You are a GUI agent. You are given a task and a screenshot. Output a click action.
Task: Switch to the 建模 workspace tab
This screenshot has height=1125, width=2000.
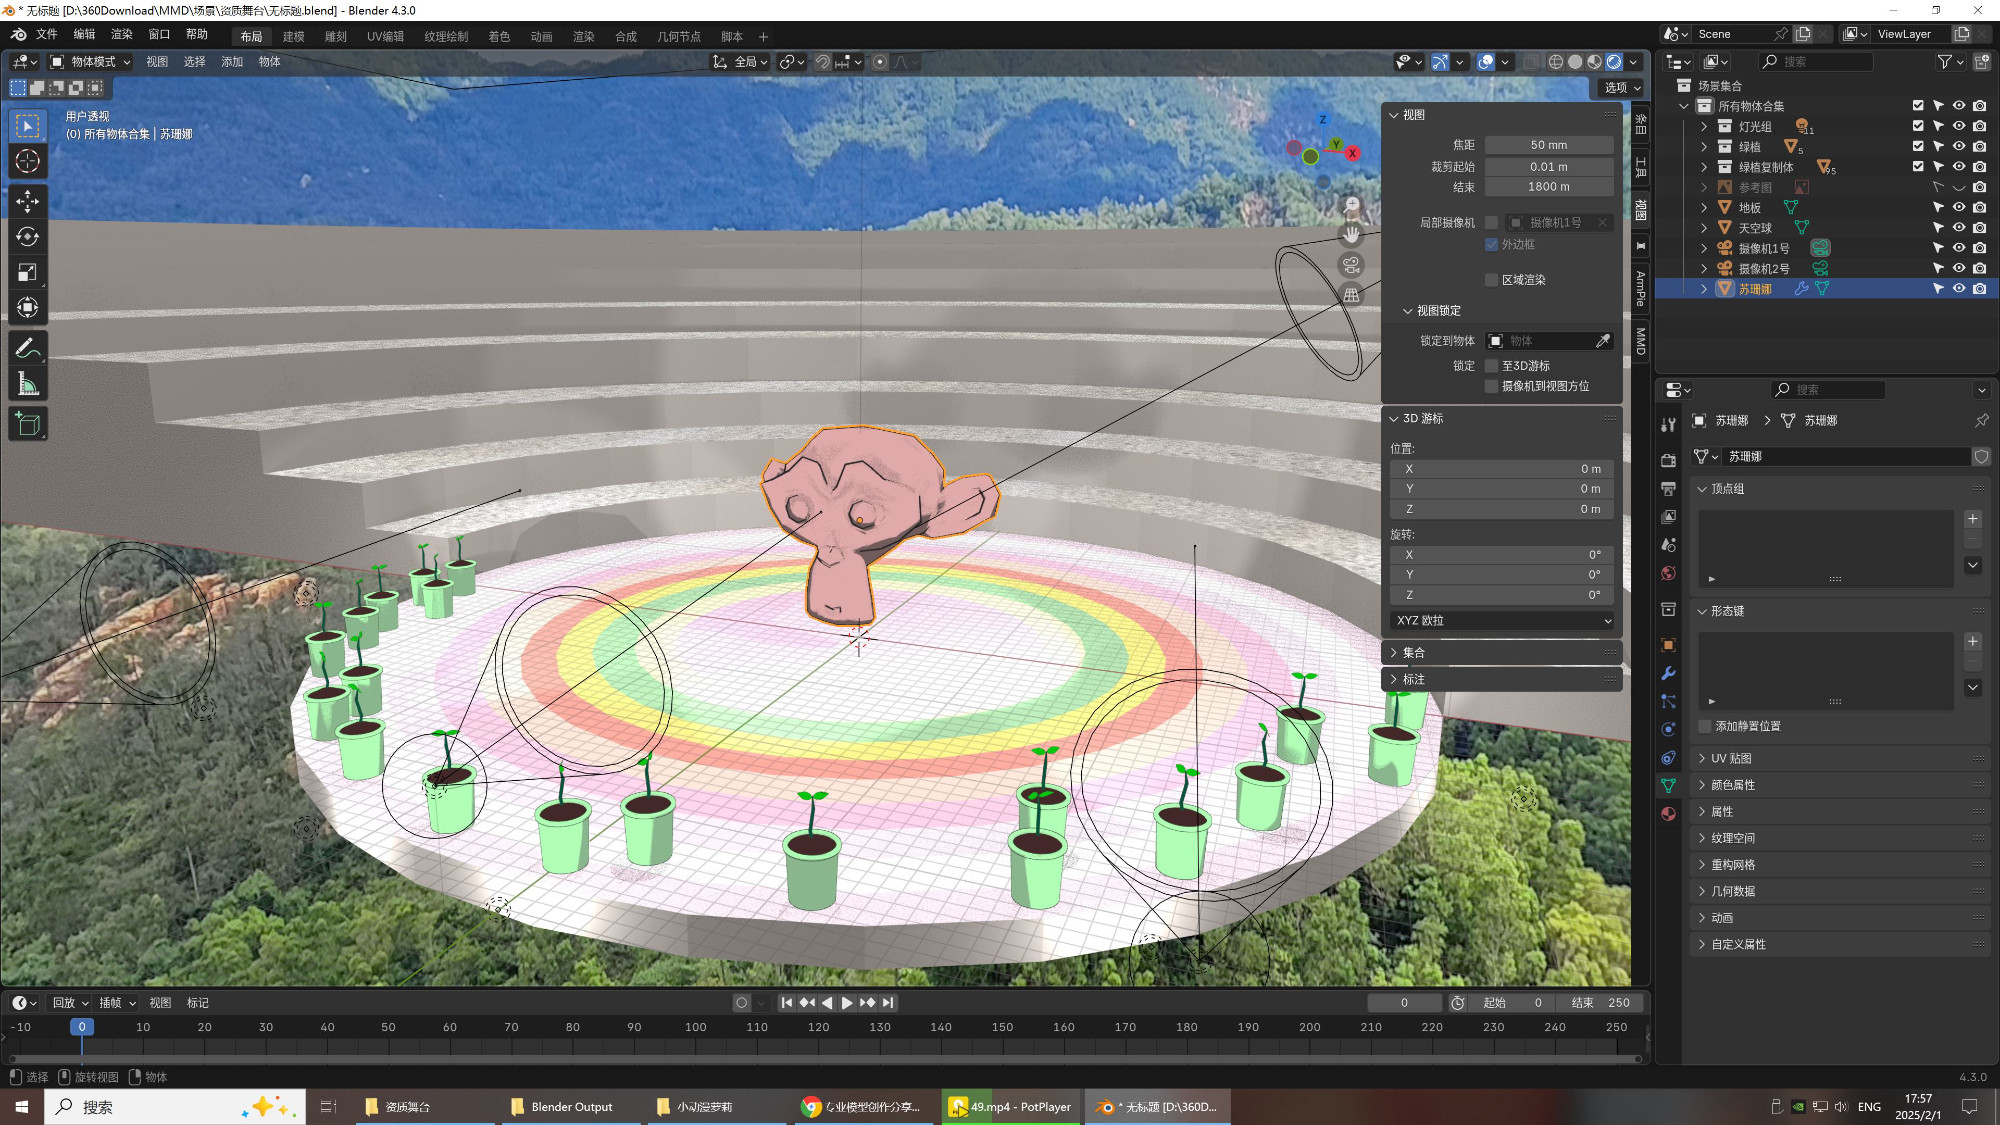pyautogui.click(x=293, y=37)
